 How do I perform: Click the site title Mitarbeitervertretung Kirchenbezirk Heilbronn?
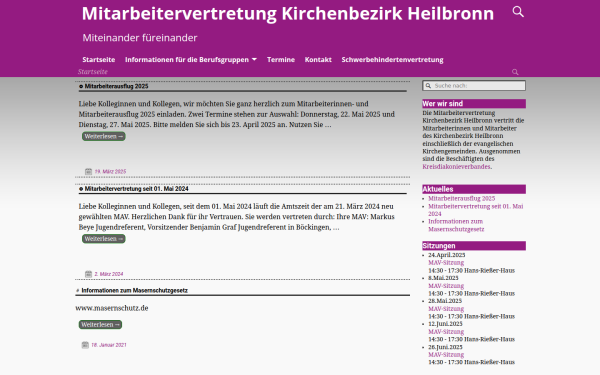pyautogui.click(x=288, y=13)
